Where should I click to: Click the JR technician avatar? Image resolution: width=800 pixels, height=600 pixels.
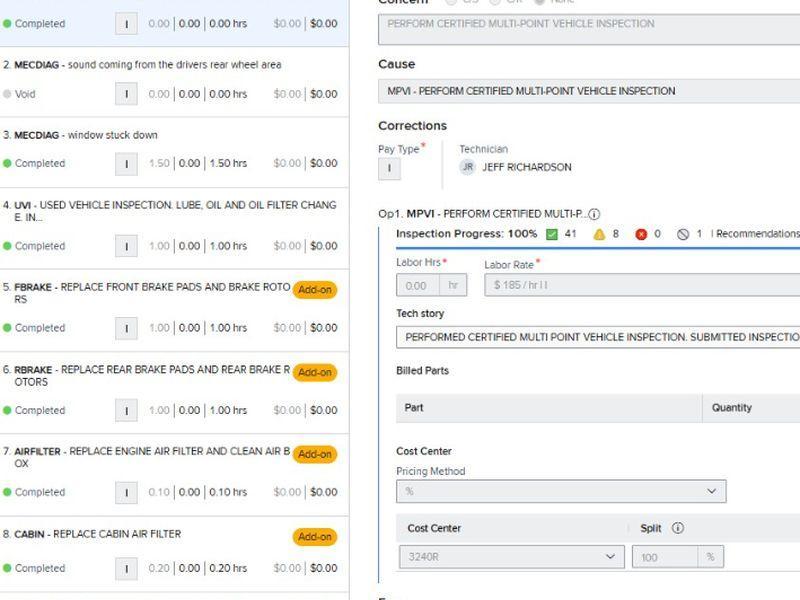point(467,167)
